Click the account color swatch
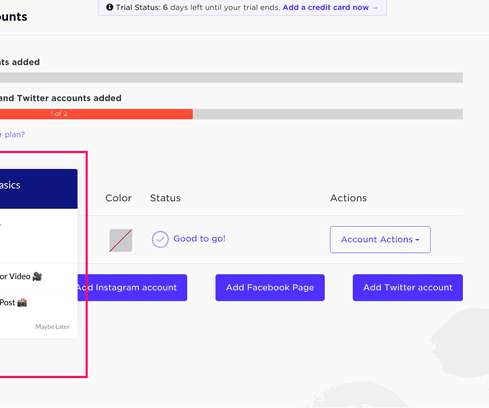Image resolution: width=489 pixels, height=408 pixels. [121, 240]
